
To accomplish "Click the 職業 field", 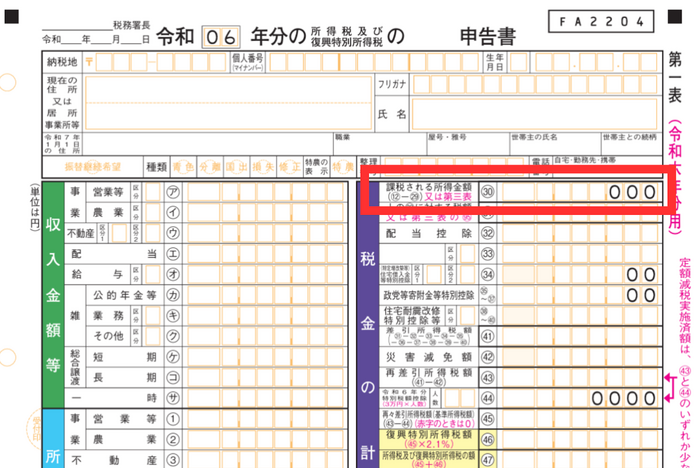I will click(x=380, y=144).
